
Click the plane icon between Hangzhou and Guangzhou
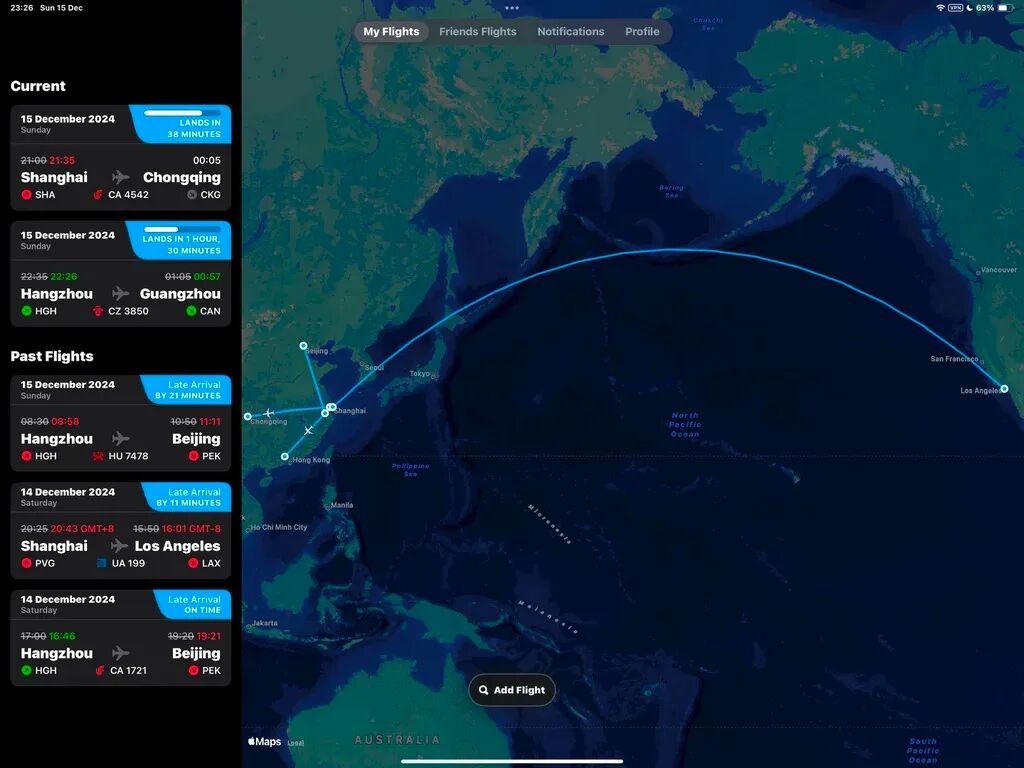point(121,293)
